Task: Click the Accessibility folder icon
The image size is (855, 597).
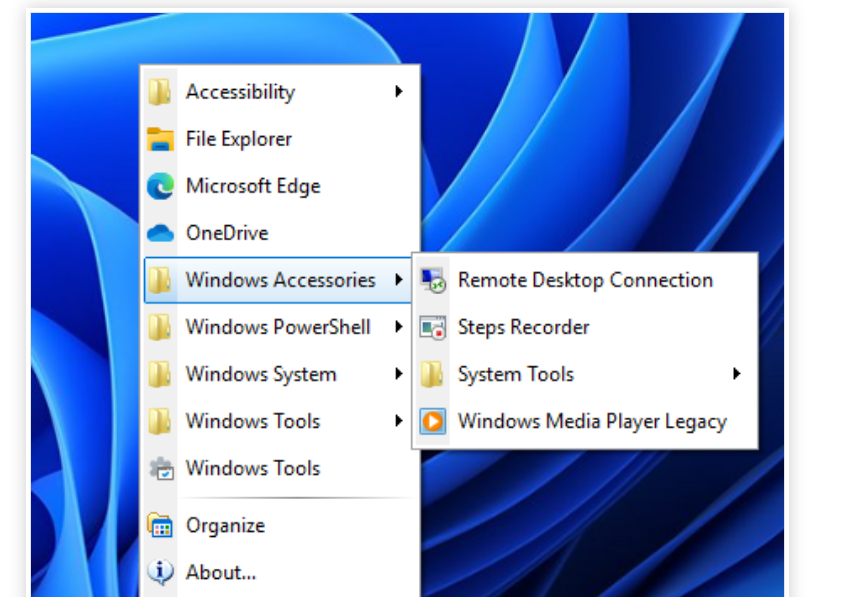Action: pos(160,92)
